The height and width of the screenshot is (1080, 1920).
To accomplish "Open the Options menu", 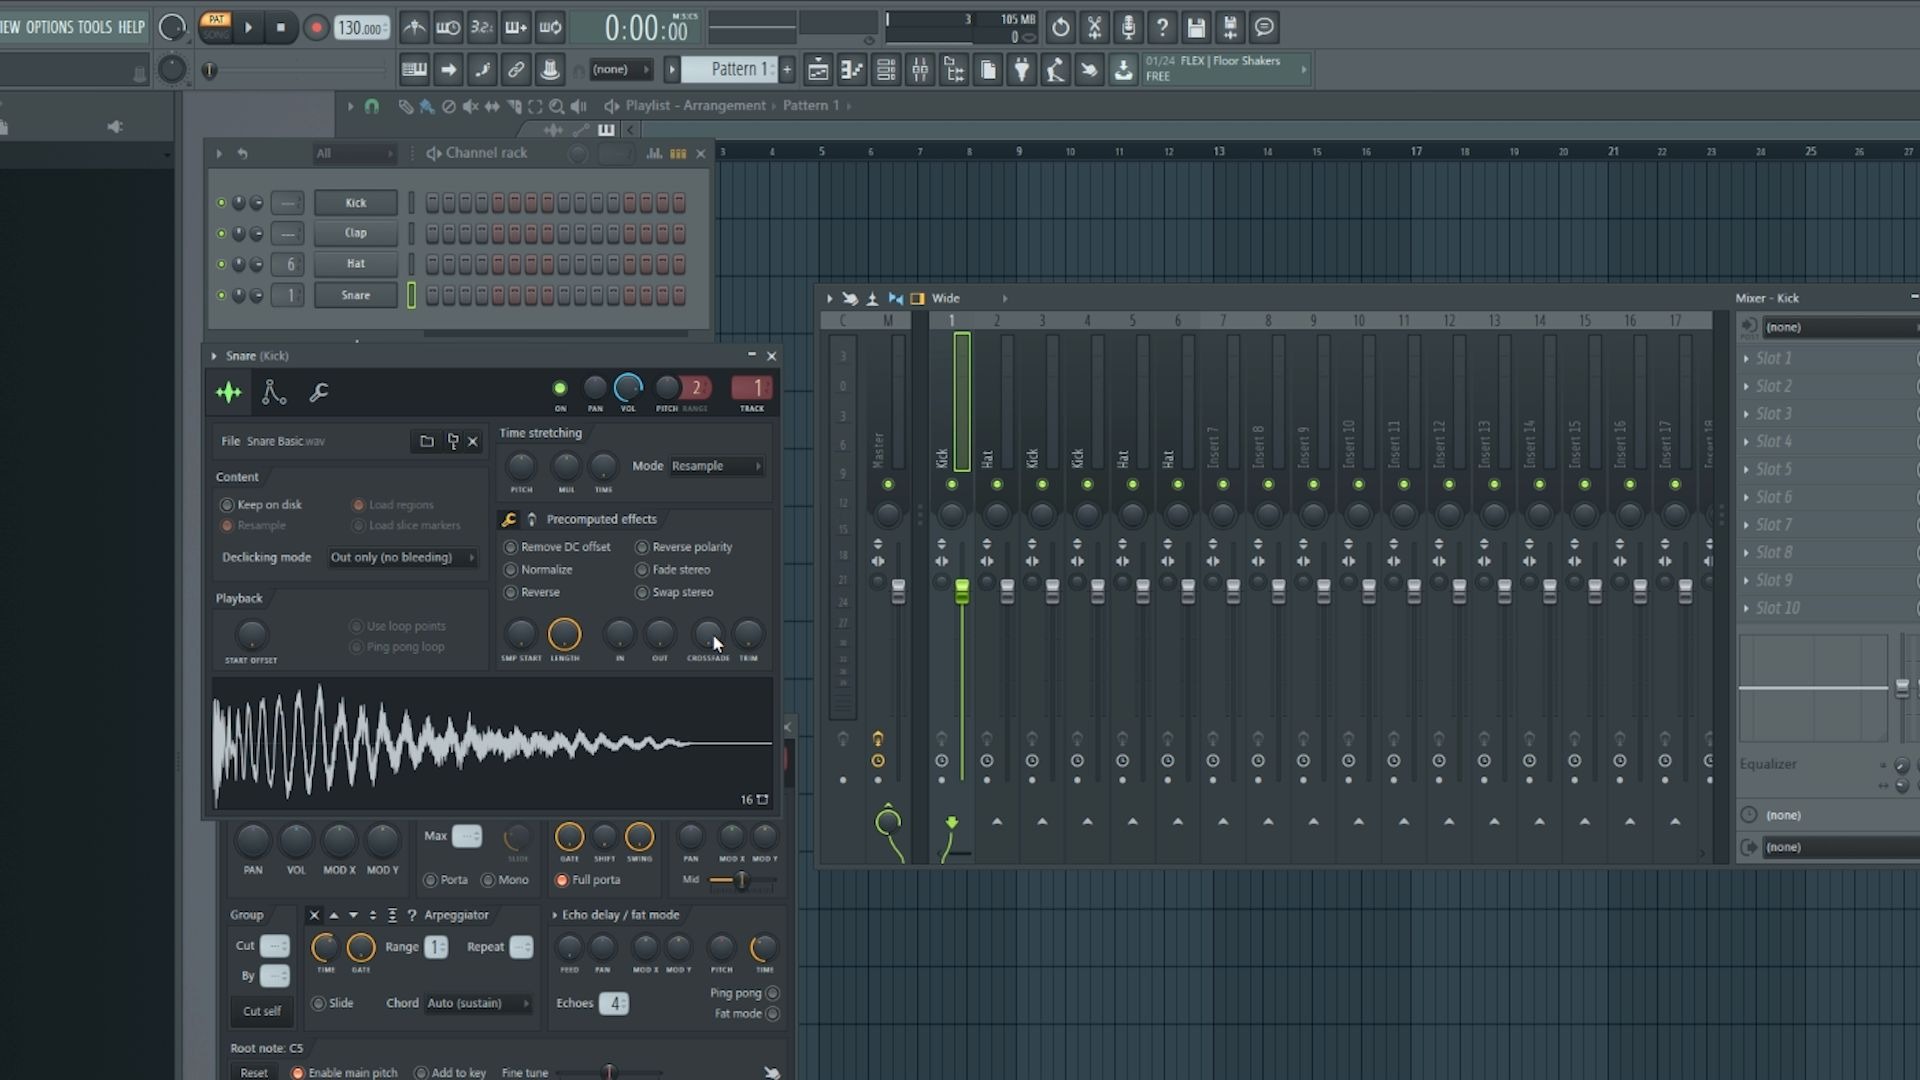I will pyautogui.click(x=49, y=27).
